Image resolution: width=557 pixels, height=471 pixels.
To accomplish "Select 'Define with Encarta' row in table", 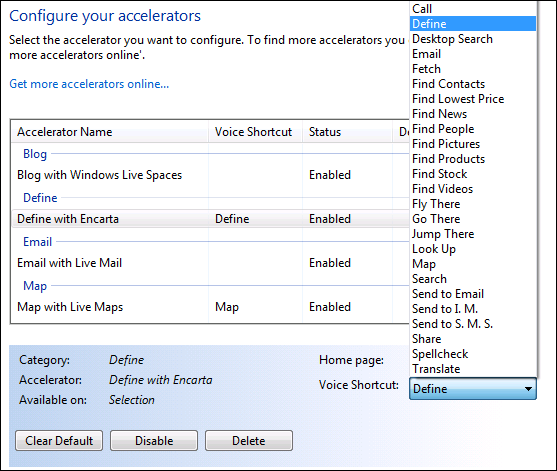I will [x=210, y=219].
